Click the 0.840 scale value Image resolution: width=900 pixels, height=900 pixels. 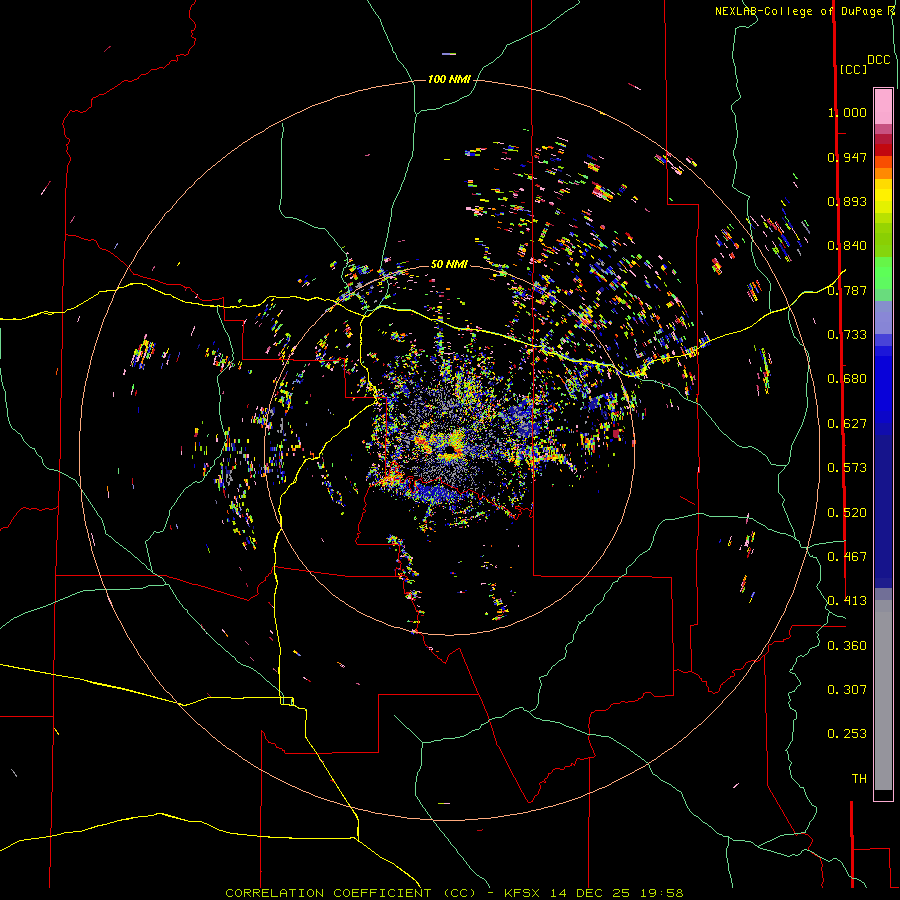pyautogui.click(x=847, y=246)
